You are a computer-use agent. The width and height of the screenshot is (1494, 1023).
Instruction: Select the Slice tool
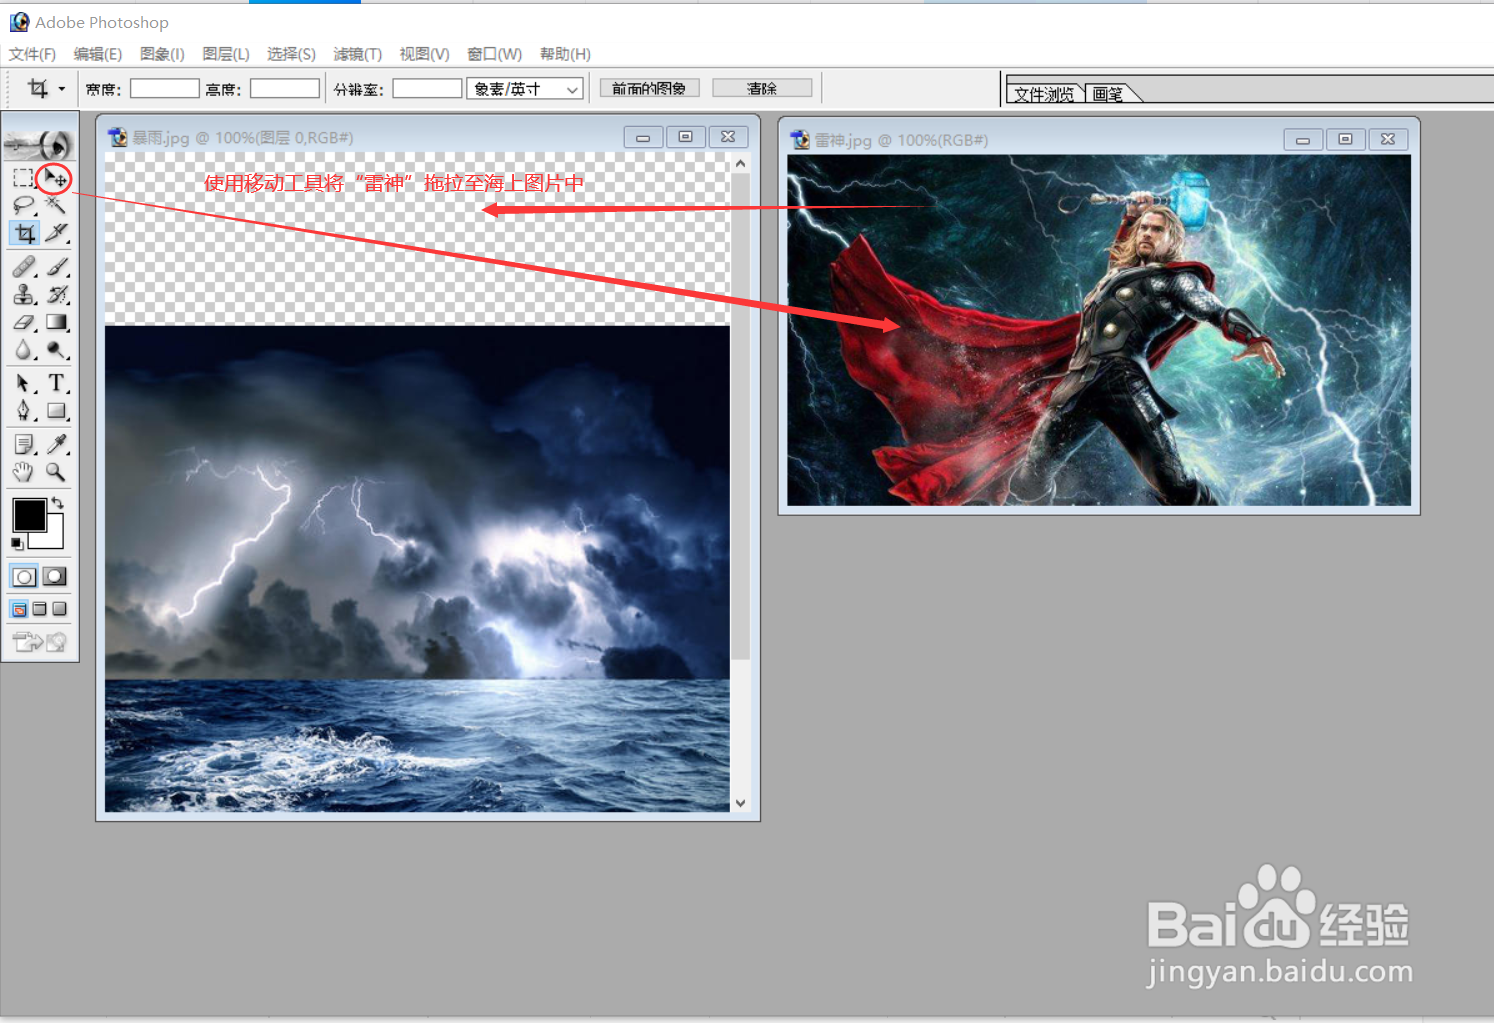click(x=56, y=234)
